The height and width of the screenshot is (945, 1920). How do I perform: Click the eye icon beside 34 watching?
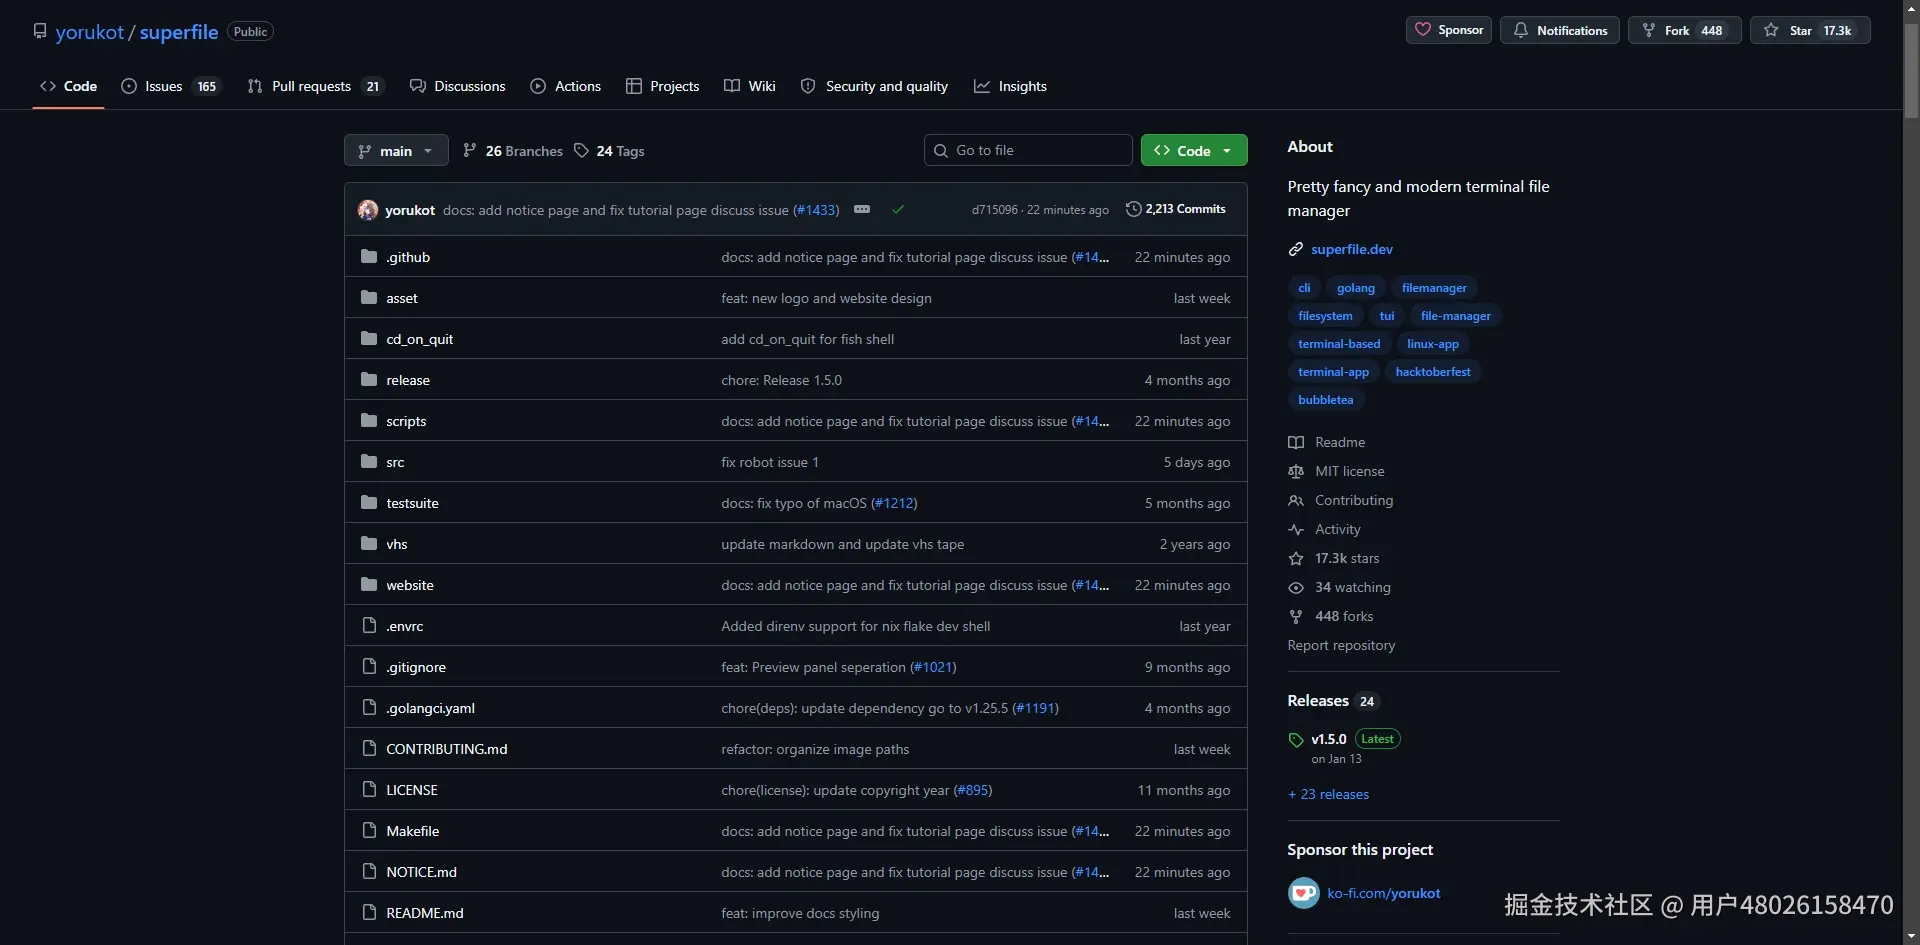point(1296,588)
